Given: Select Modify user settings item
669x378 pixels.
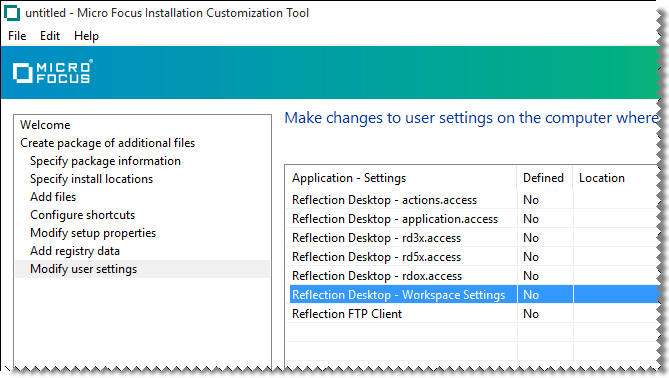Looking at the screenshot, I should (143, 269).
